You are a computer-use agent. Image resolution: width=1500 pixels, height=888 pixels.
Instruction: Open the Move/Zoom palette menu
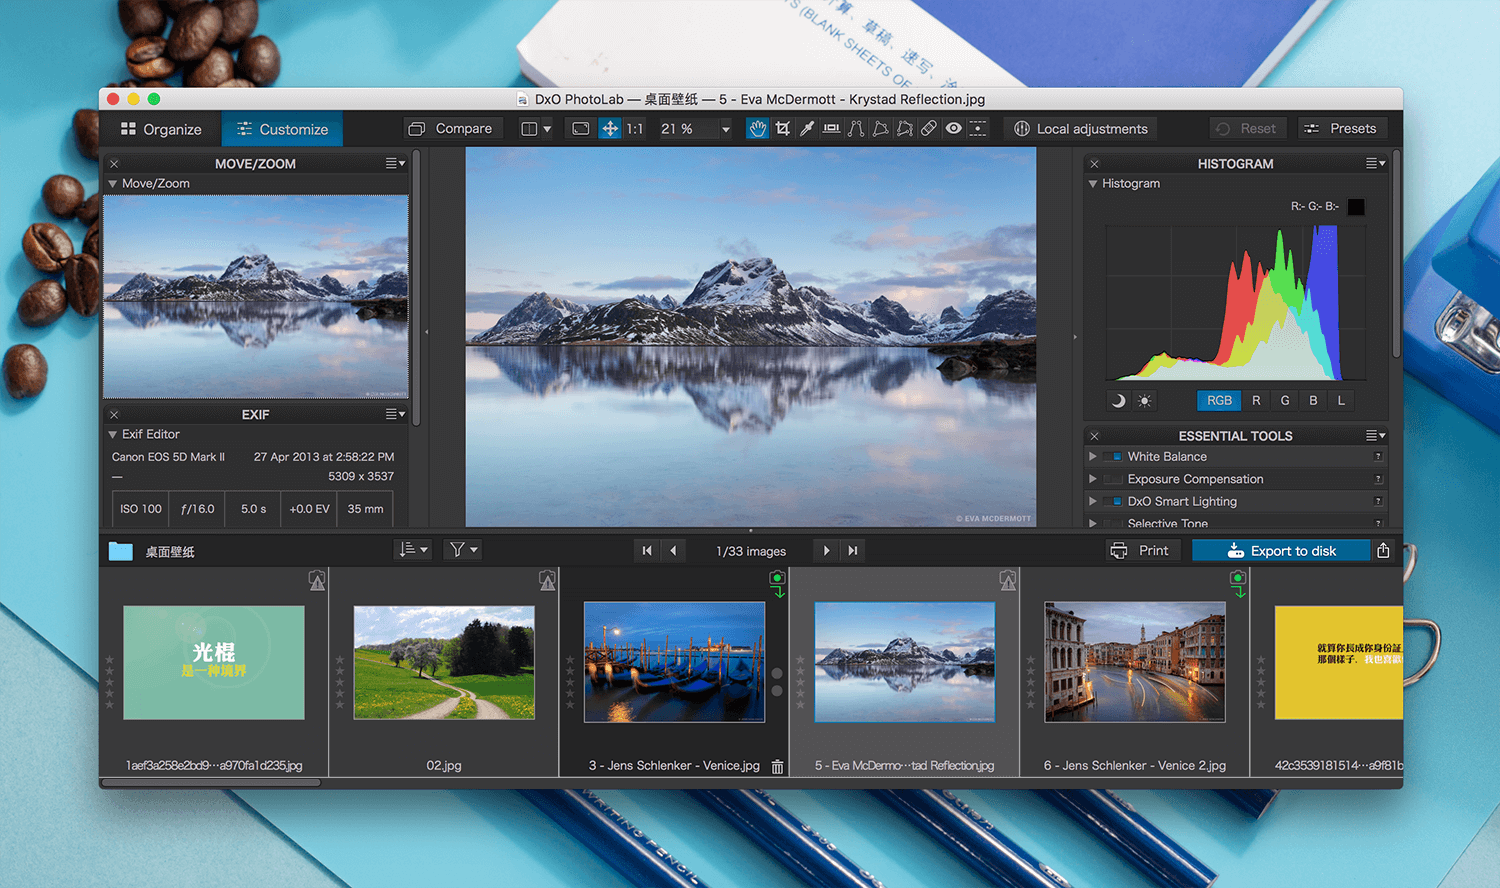point(396,164)
